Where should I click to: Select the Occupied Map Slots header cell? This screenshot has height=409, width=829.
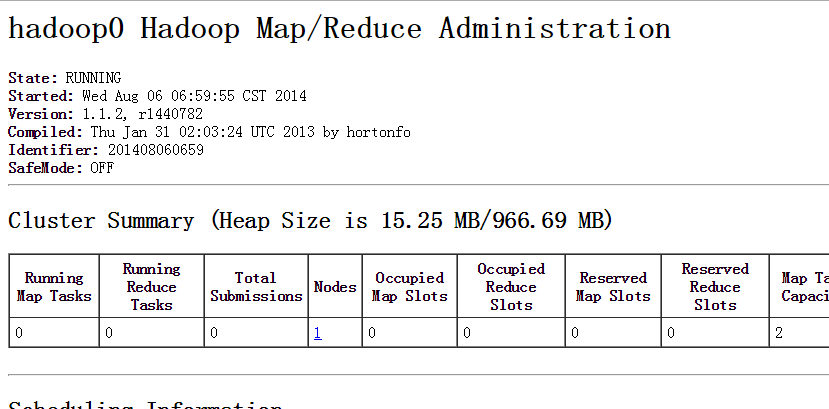[409, 287]
